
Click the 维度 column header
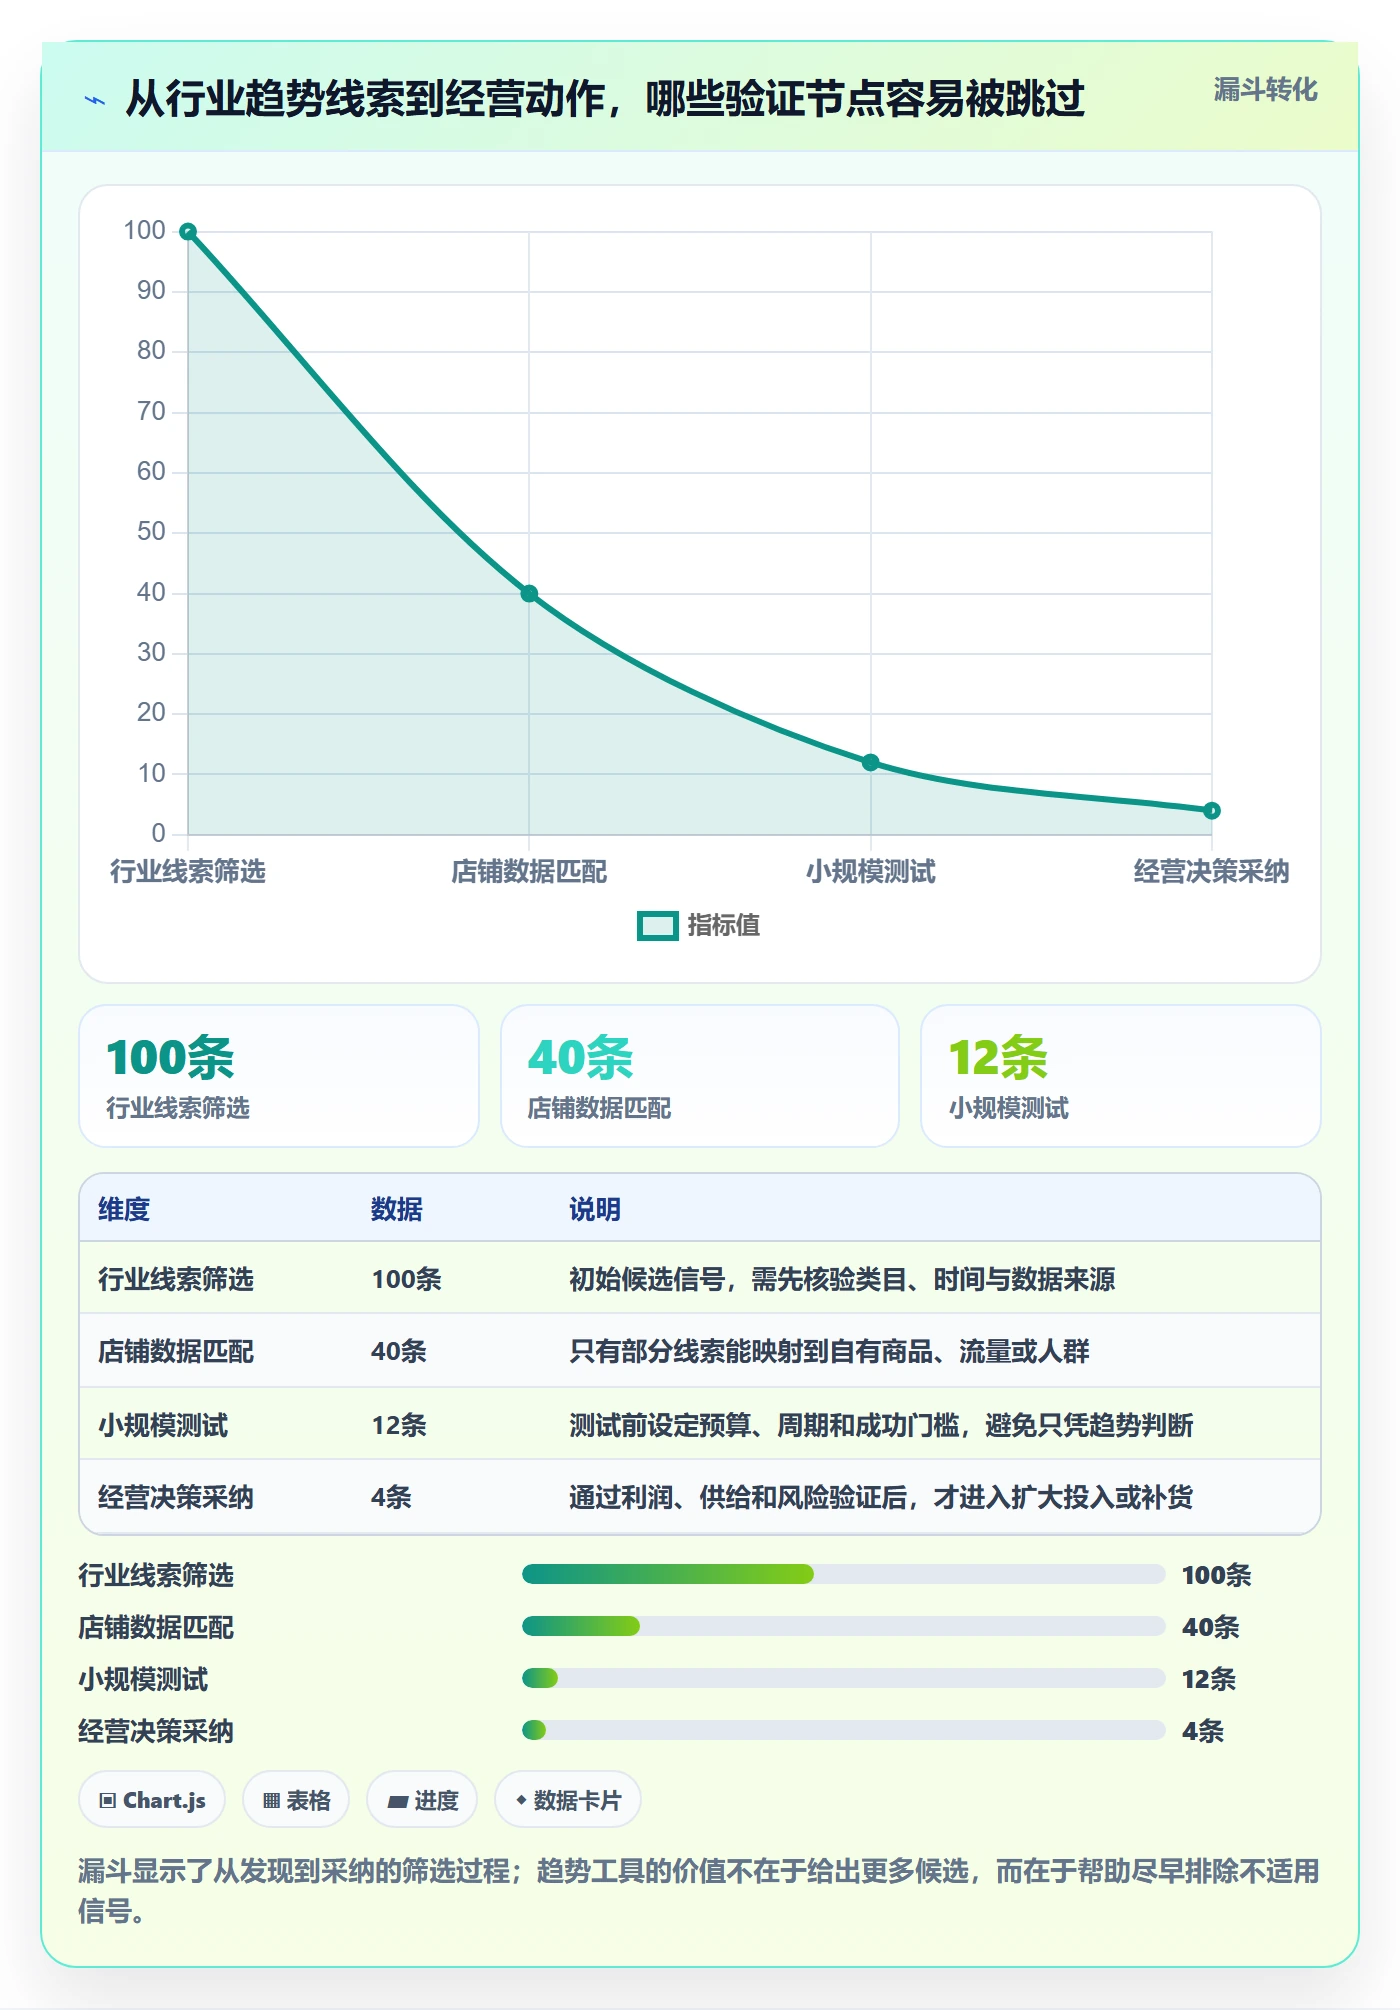click(x=124, y=1209)
